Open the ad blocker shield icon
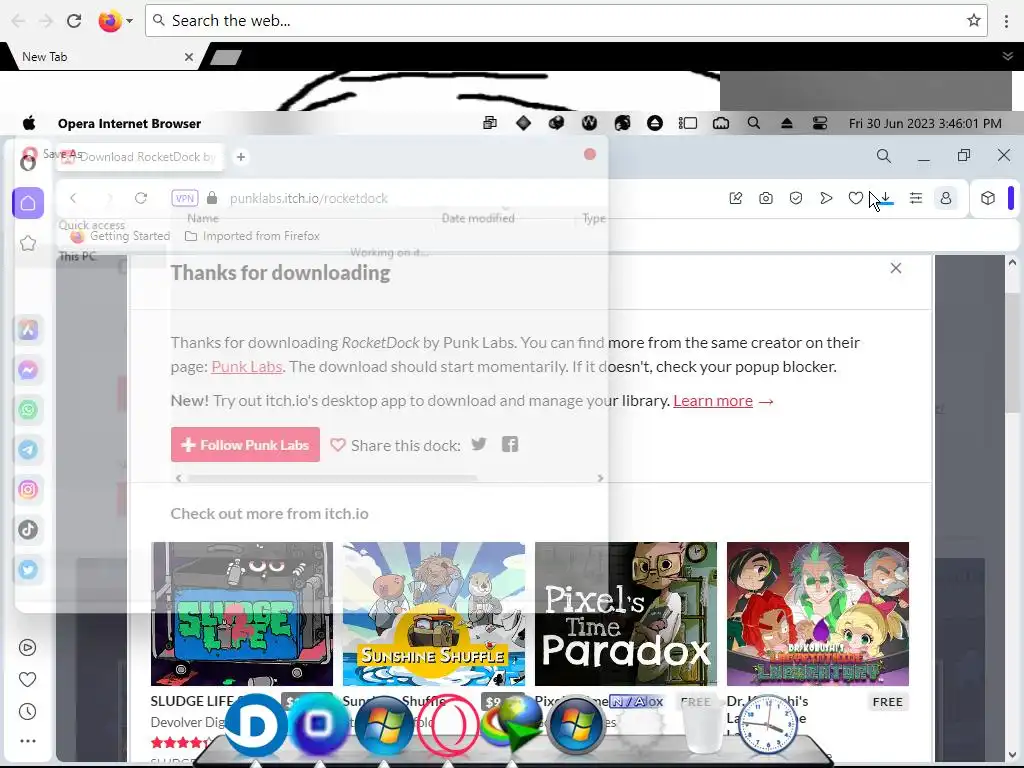1024x768 pixels. 795,198
